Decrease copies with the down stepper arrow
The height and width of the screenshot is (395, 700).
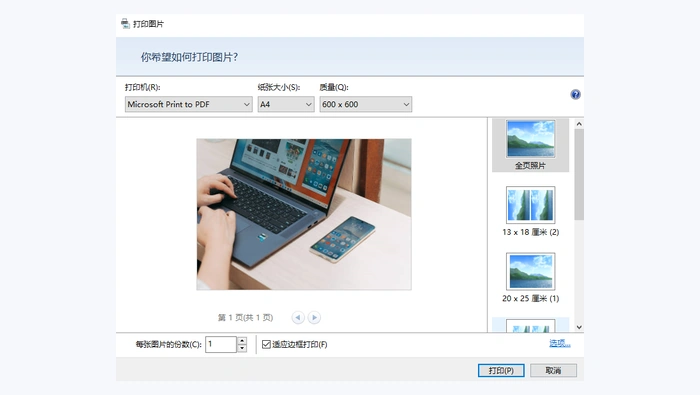(x=242, y=348)
